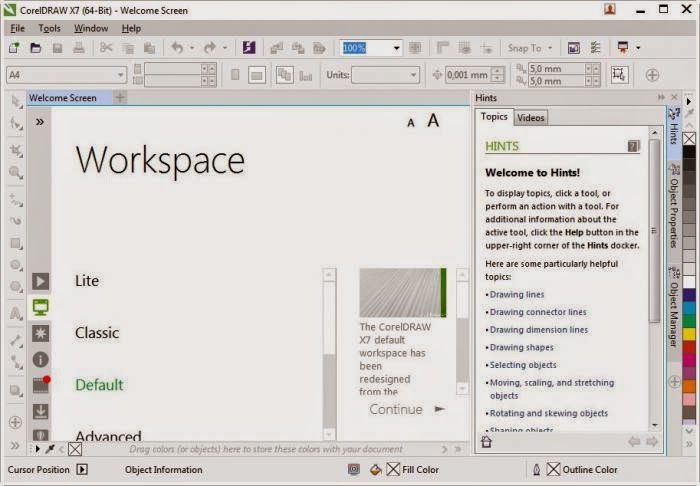Image resolution: width=700 pixels, height=486 pixels.
Task: Click the Outline Color pen icon
Action: pyautogui.click(x=537, y=469)
